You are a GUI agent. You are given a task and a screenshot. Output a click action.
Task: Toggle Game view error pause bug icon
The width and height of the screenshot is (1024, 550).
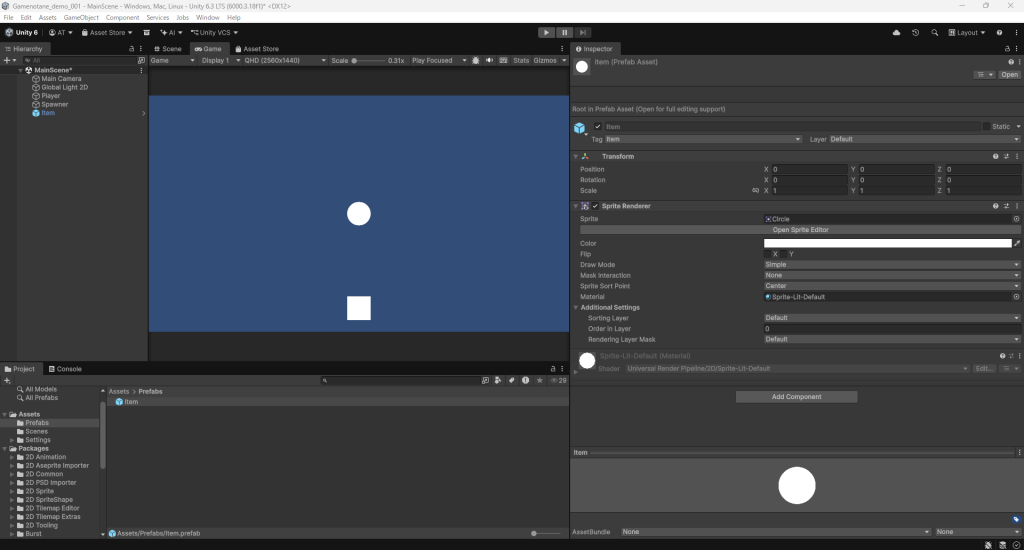475,60
